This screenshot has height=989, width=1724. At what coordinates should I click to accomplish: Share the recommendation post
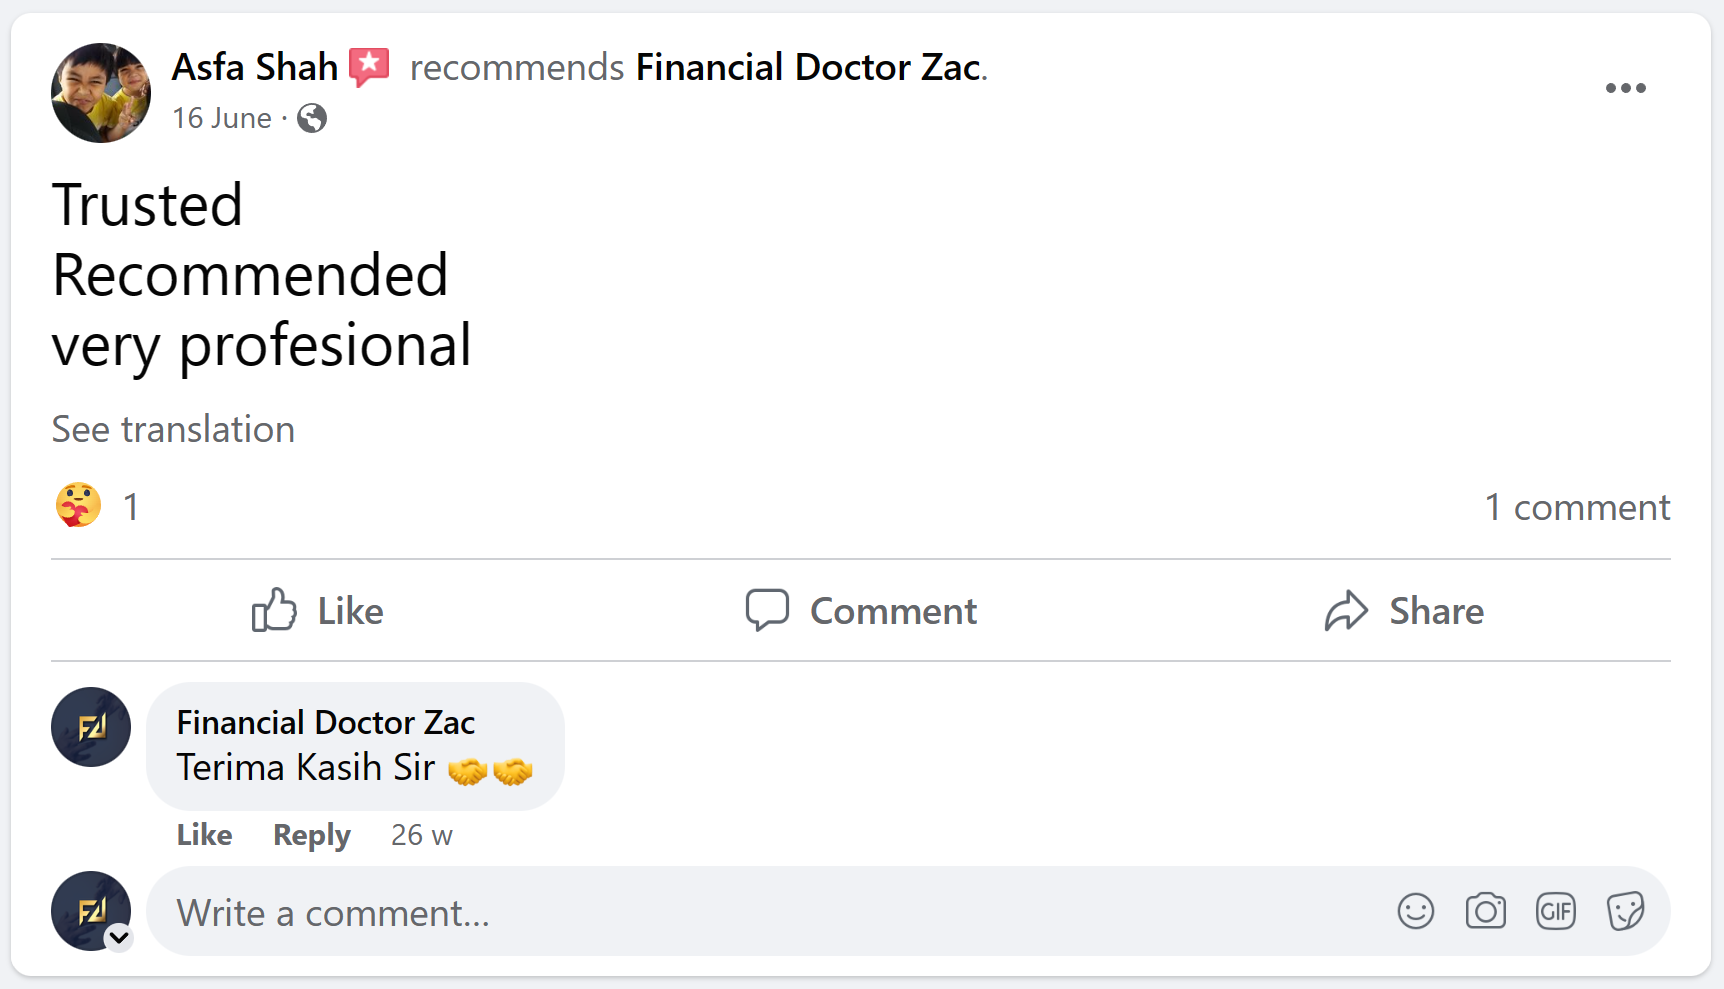coord(1404,610)
